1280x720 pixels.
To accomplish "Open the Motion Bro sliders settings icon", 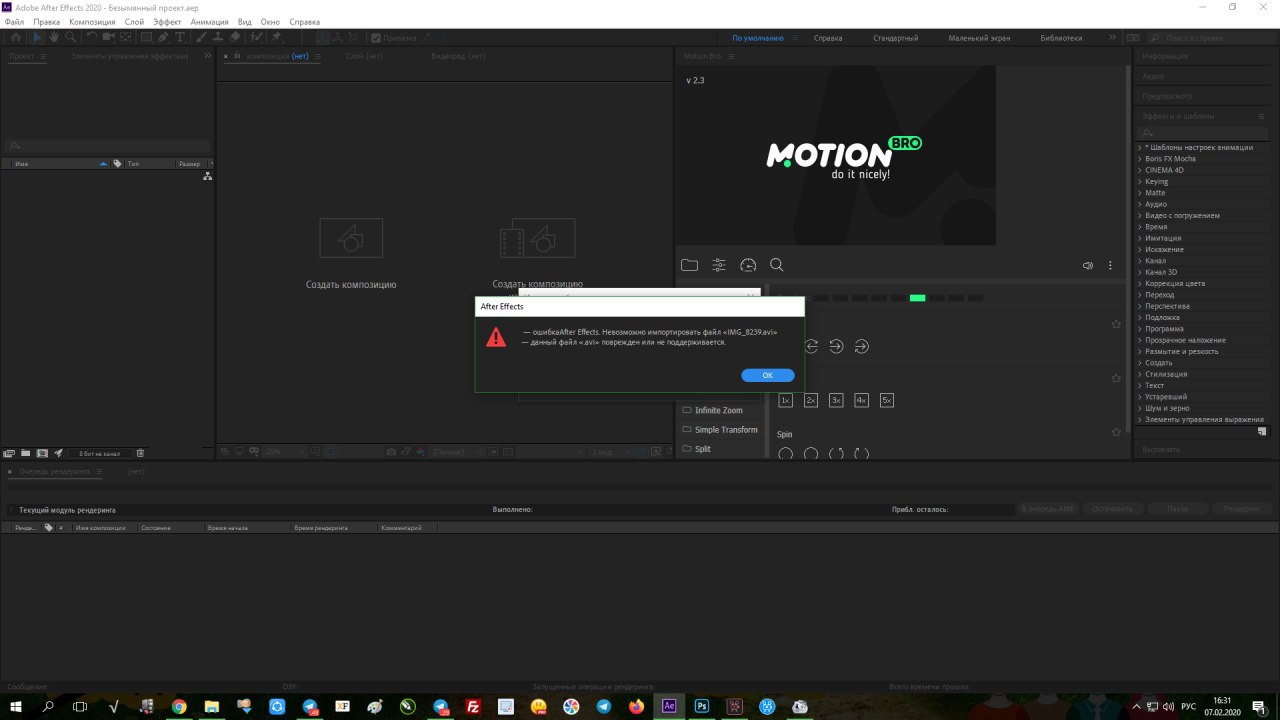I will click(719, 265).
